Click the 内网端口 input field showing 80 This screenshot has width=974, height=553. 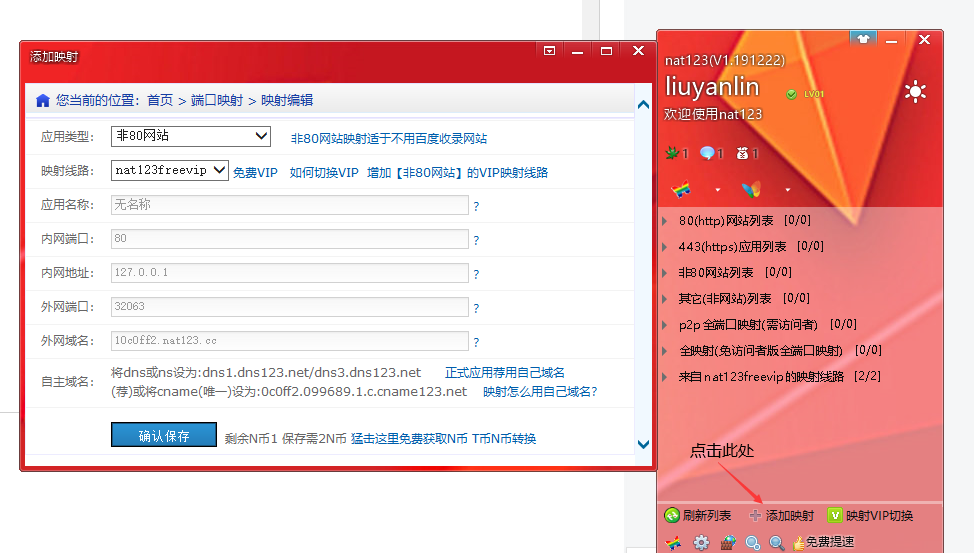[289, 239]
